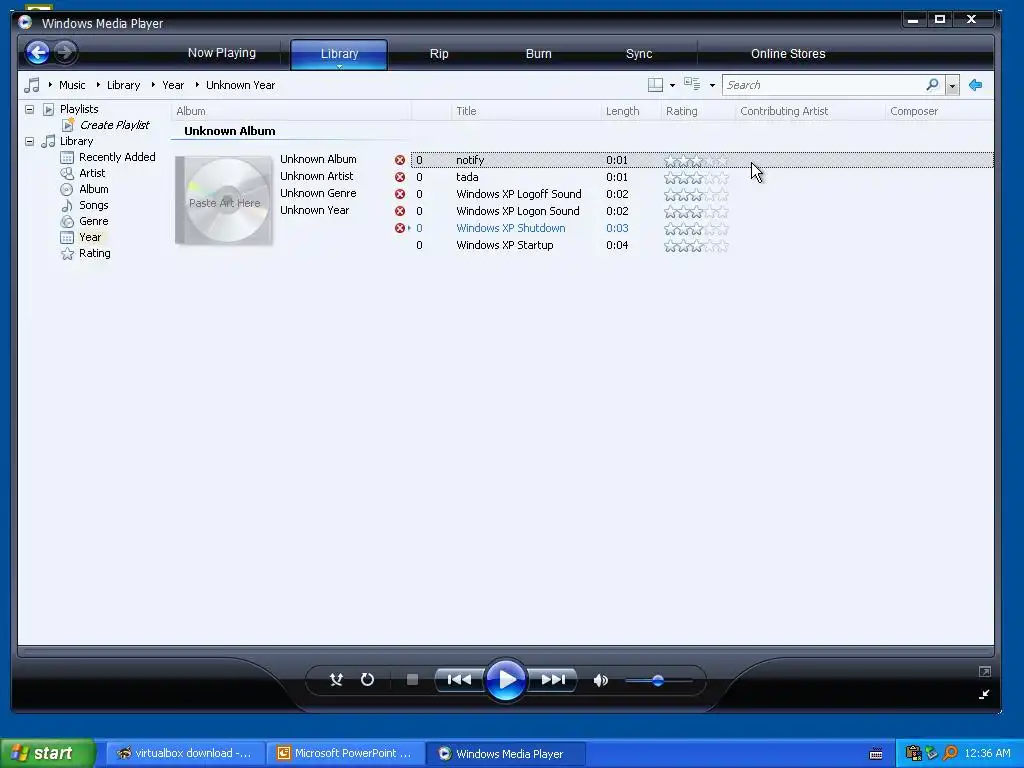Stop playback with the Stop button

pos(412,680)
